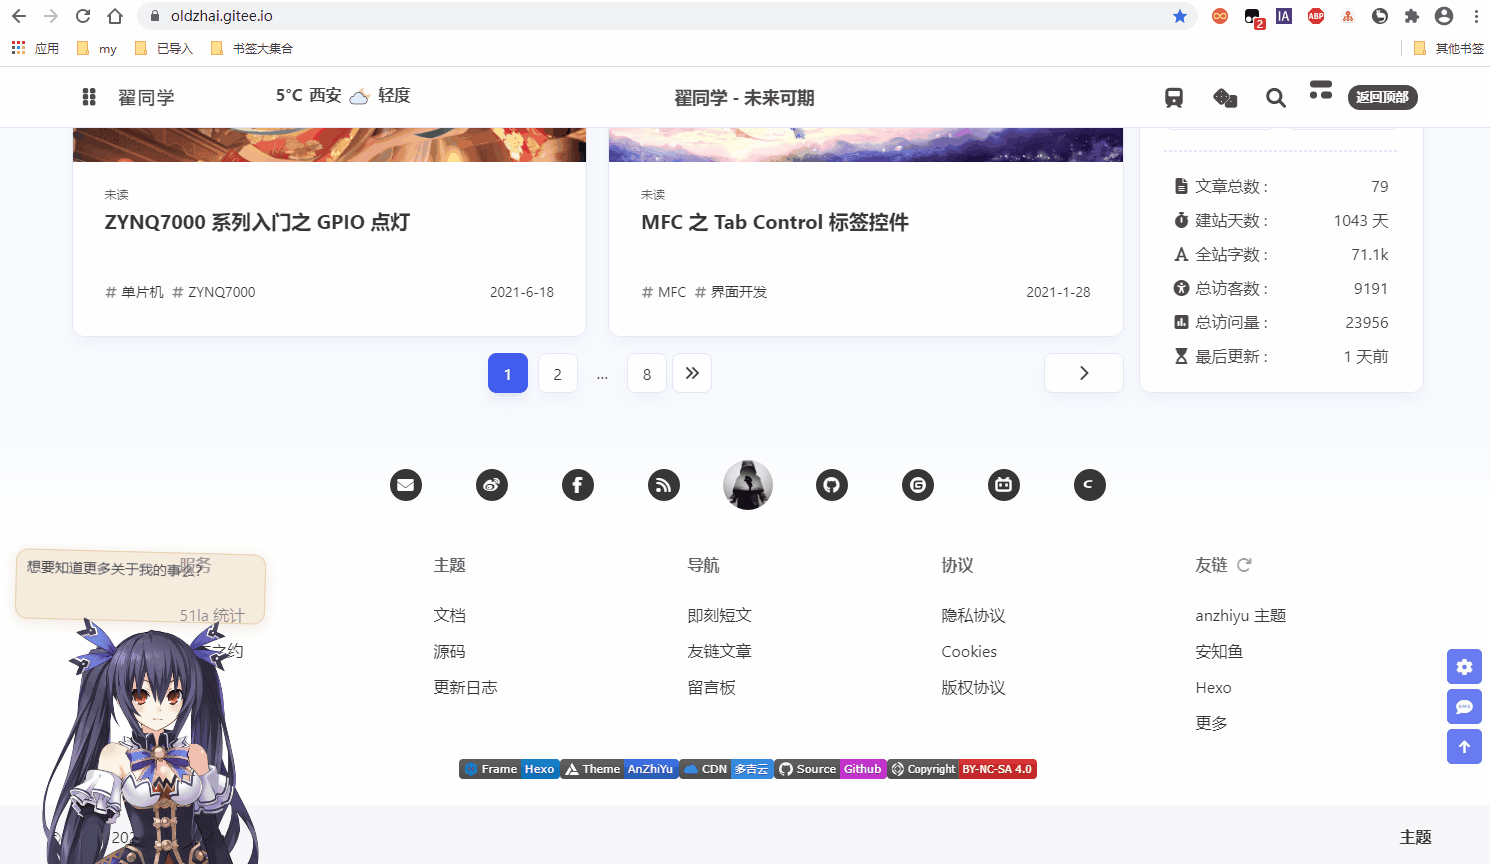Click the ZYNQ7000 tag

click(x=214, y=292)
